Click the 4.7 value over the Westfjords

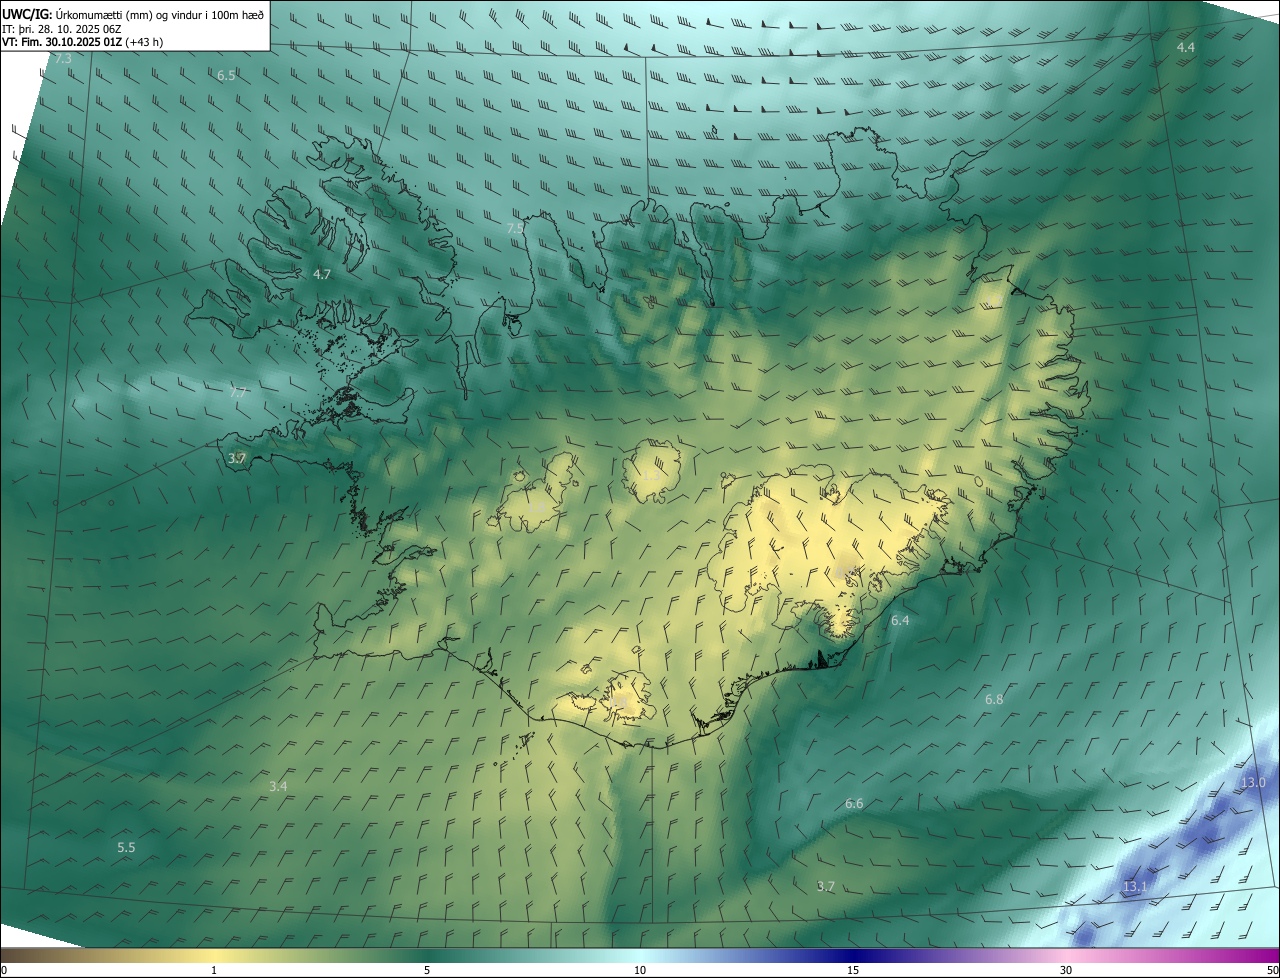[x=322, y=274]
